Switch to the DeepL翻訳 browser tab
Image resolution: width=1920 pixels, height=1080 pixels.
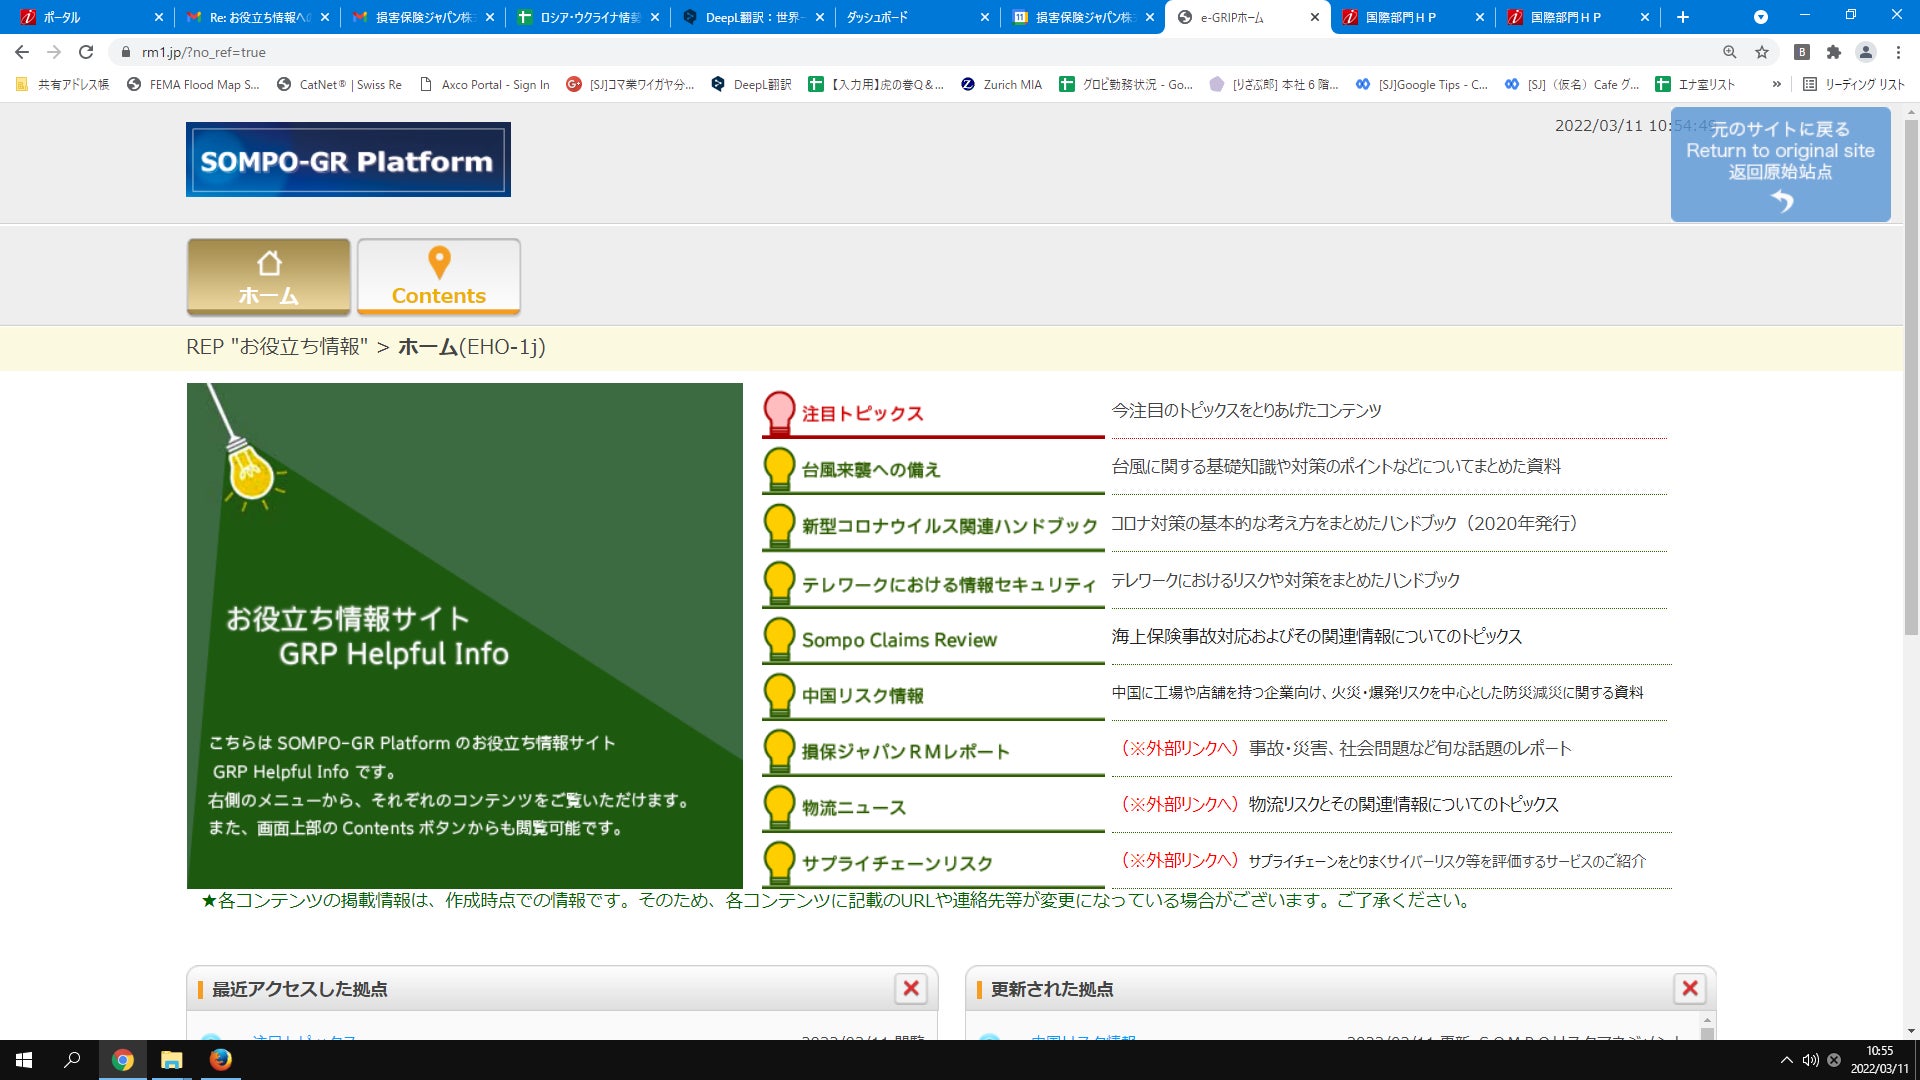click(x=750, y=17)
